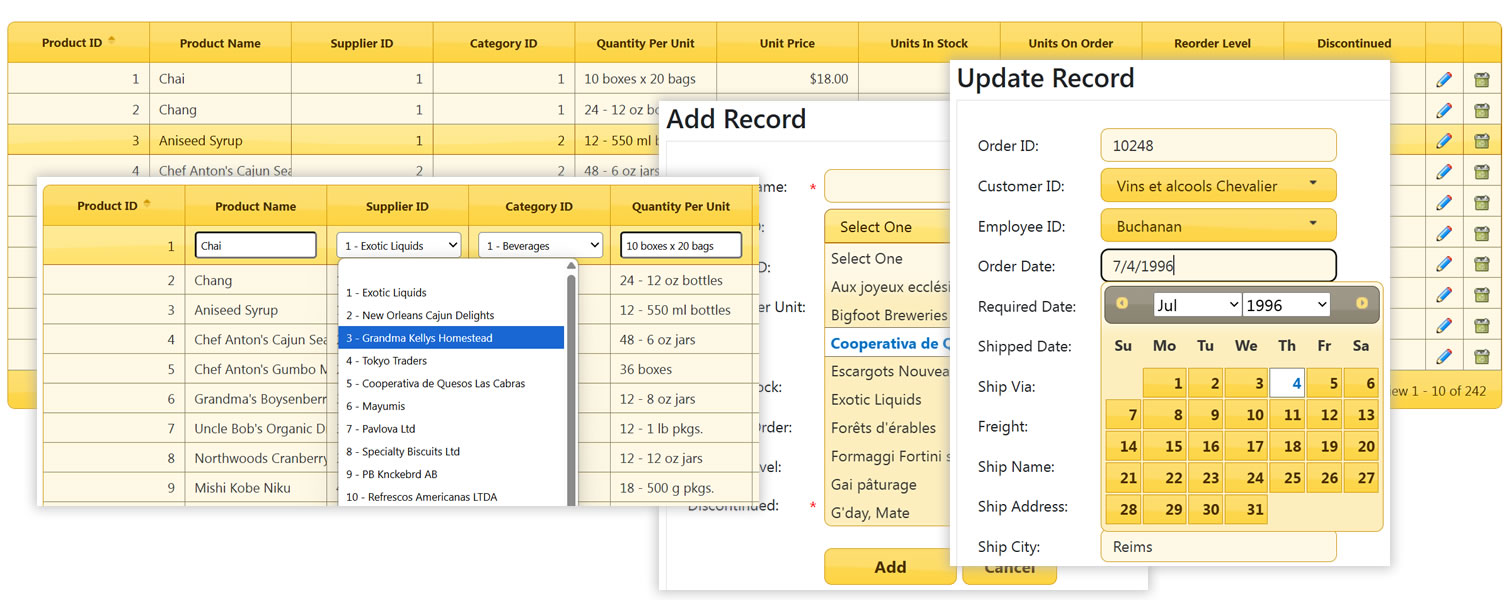The width and height of the screenshot is (1508, 600).
Task: Click the trash delete icon in the Chang row
Action: click(1481, 110)
